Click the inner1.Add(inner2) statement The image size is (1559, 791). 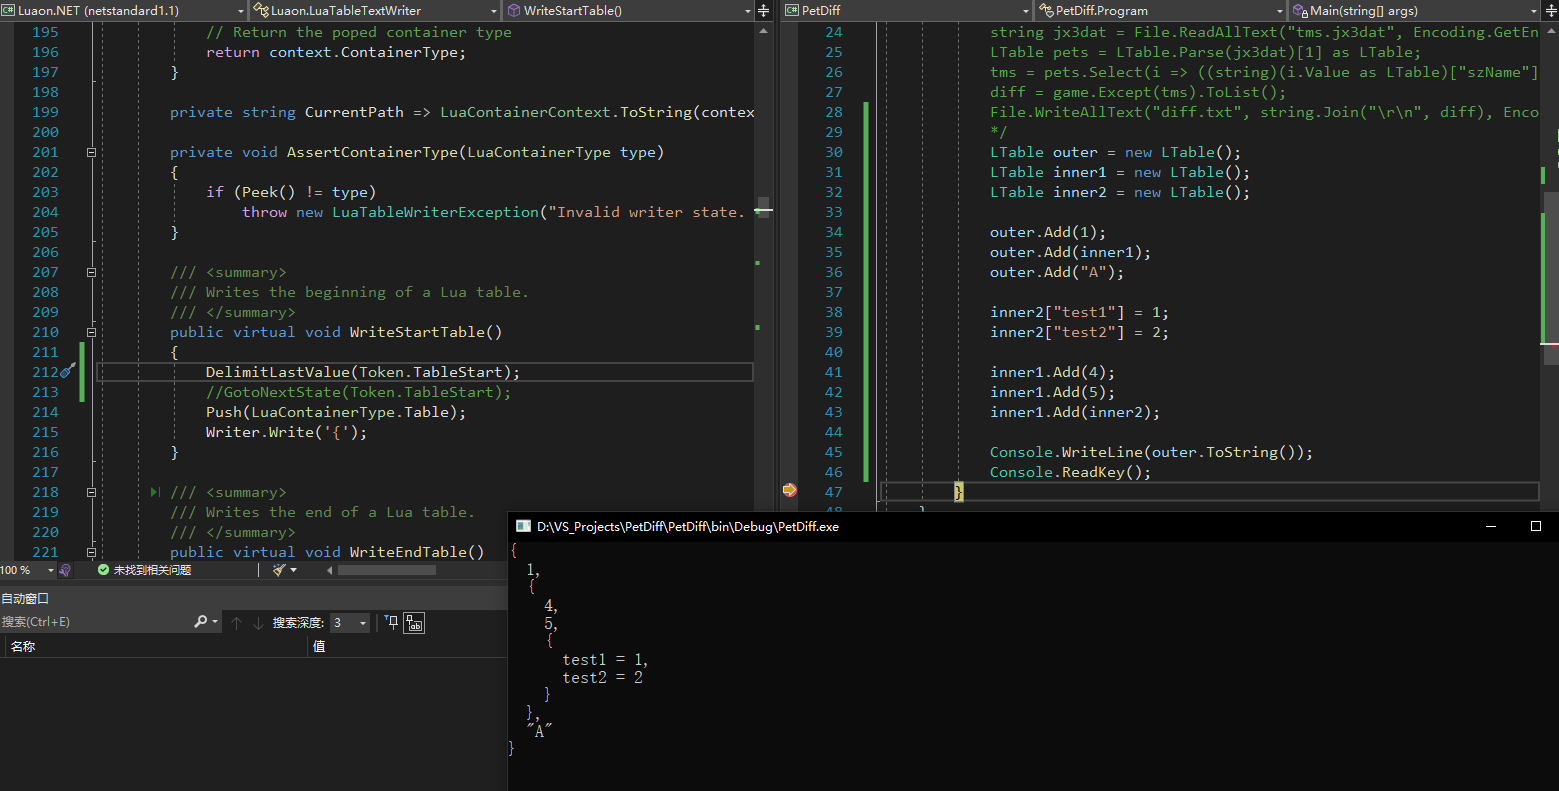(1075, 412)
